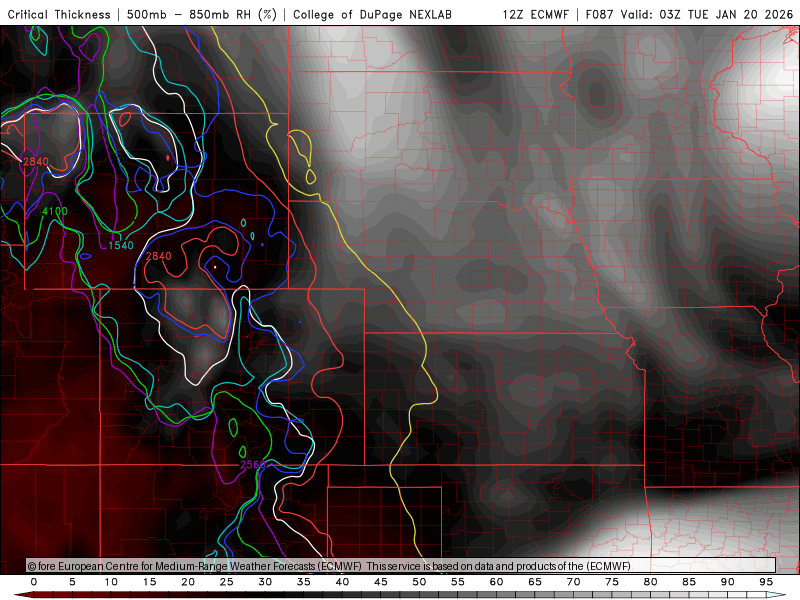Click the 50 value on the color scale
The width and height of the screenshot is (800, 600).
click(x=419, y=582)
